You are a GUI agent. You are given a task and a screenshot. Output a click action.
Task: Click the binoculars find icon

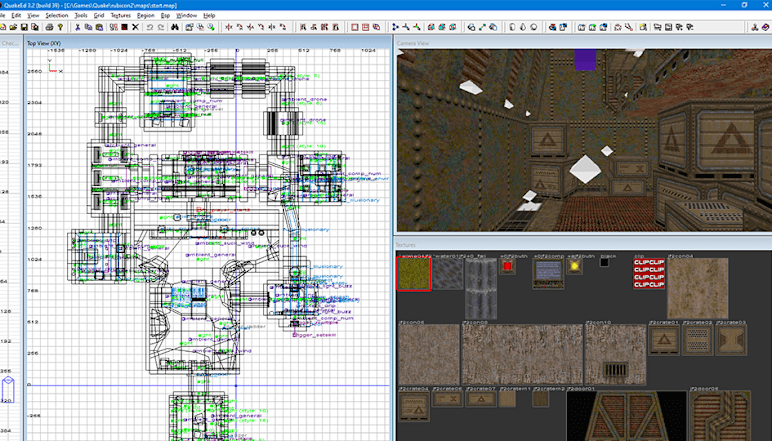coord(175,27)
